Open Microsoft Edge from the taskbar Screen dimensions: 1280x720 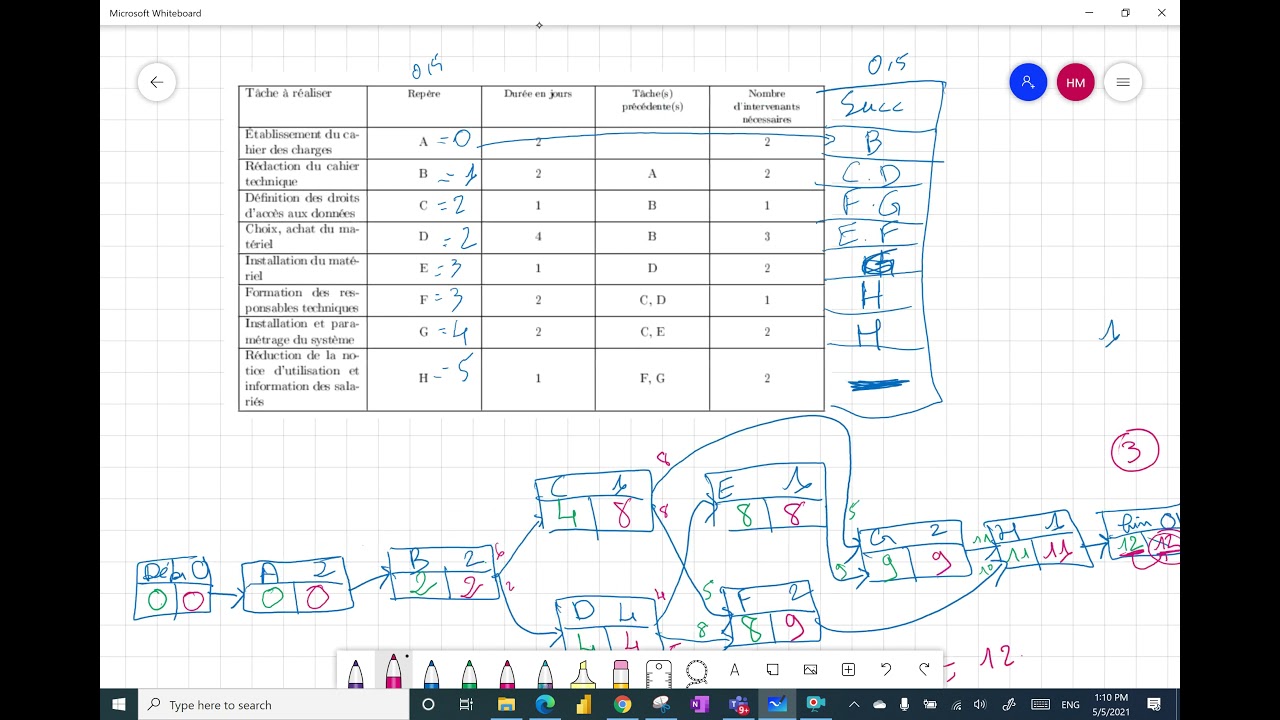click(x=545, y=704)
